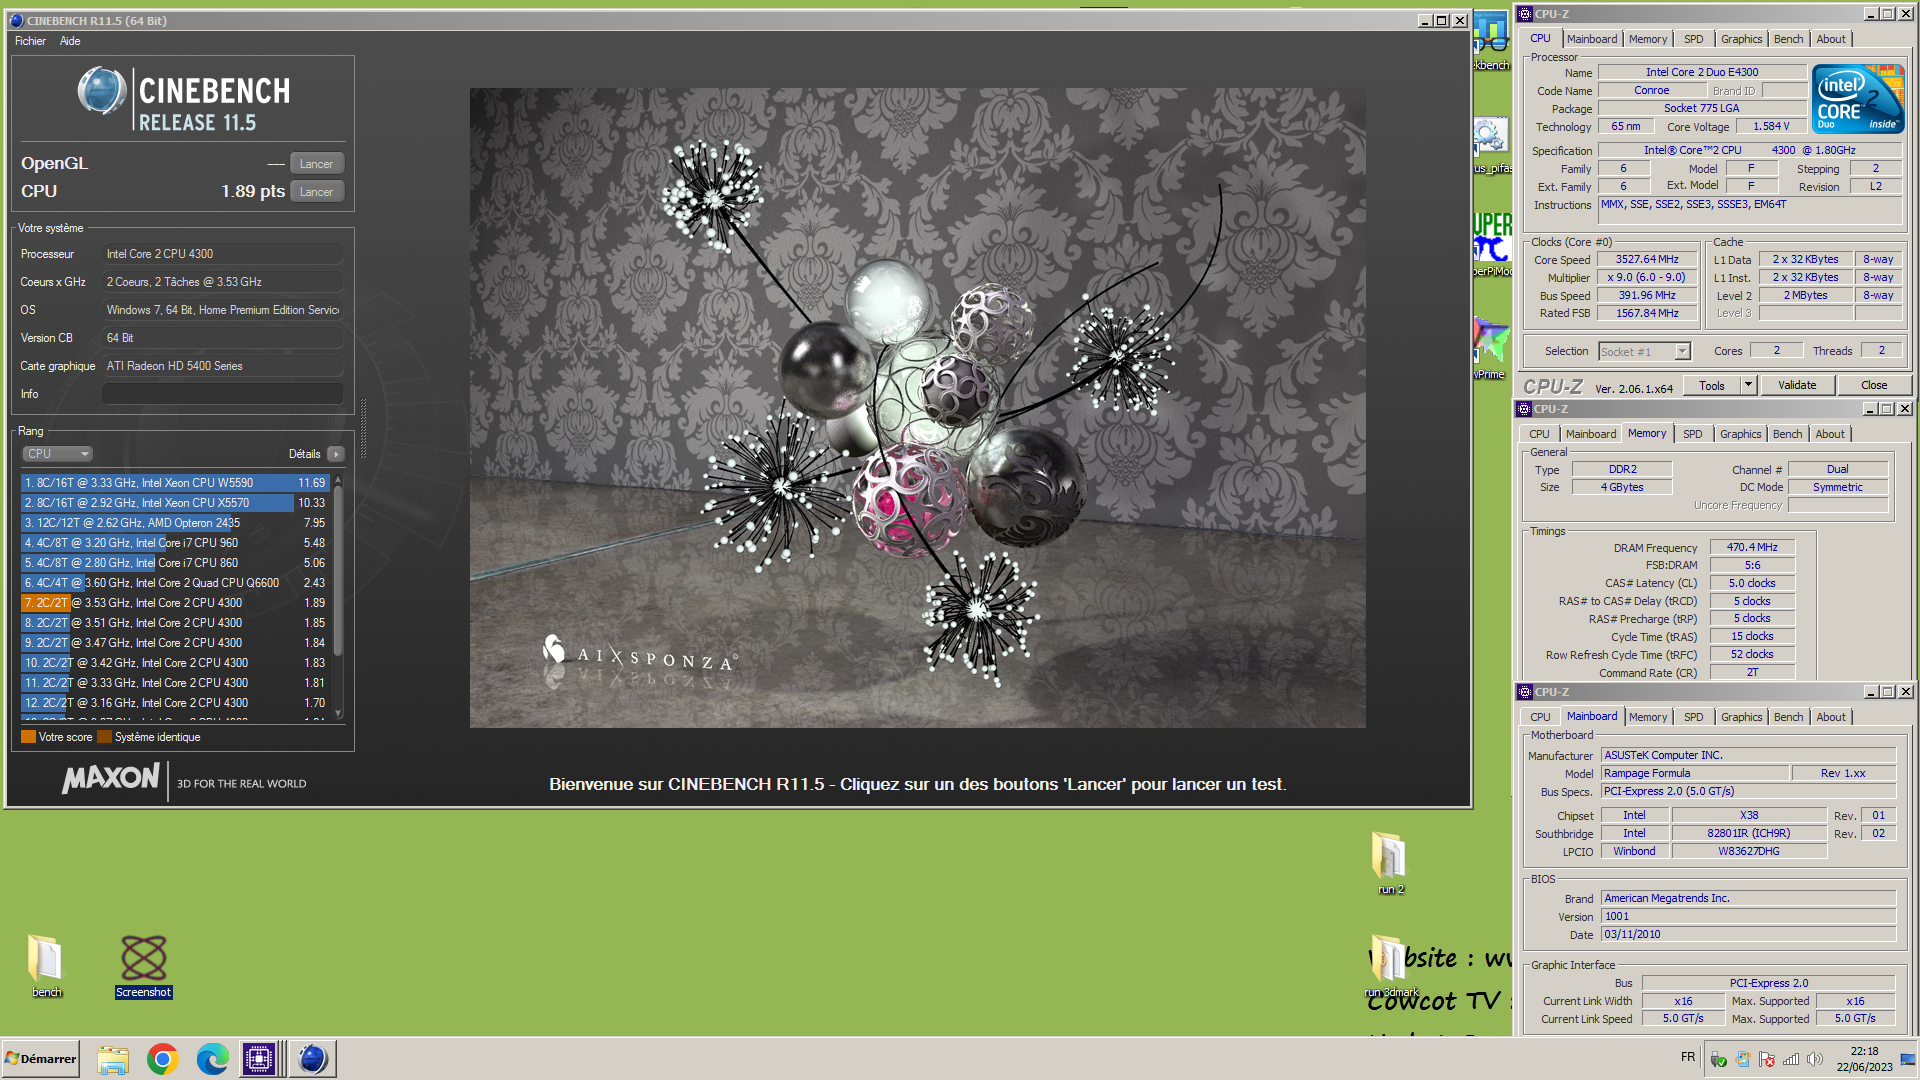Screen dimensions: 1920x1080
Task: Click the 'Système identique' legend swatch
Action: 105,737
